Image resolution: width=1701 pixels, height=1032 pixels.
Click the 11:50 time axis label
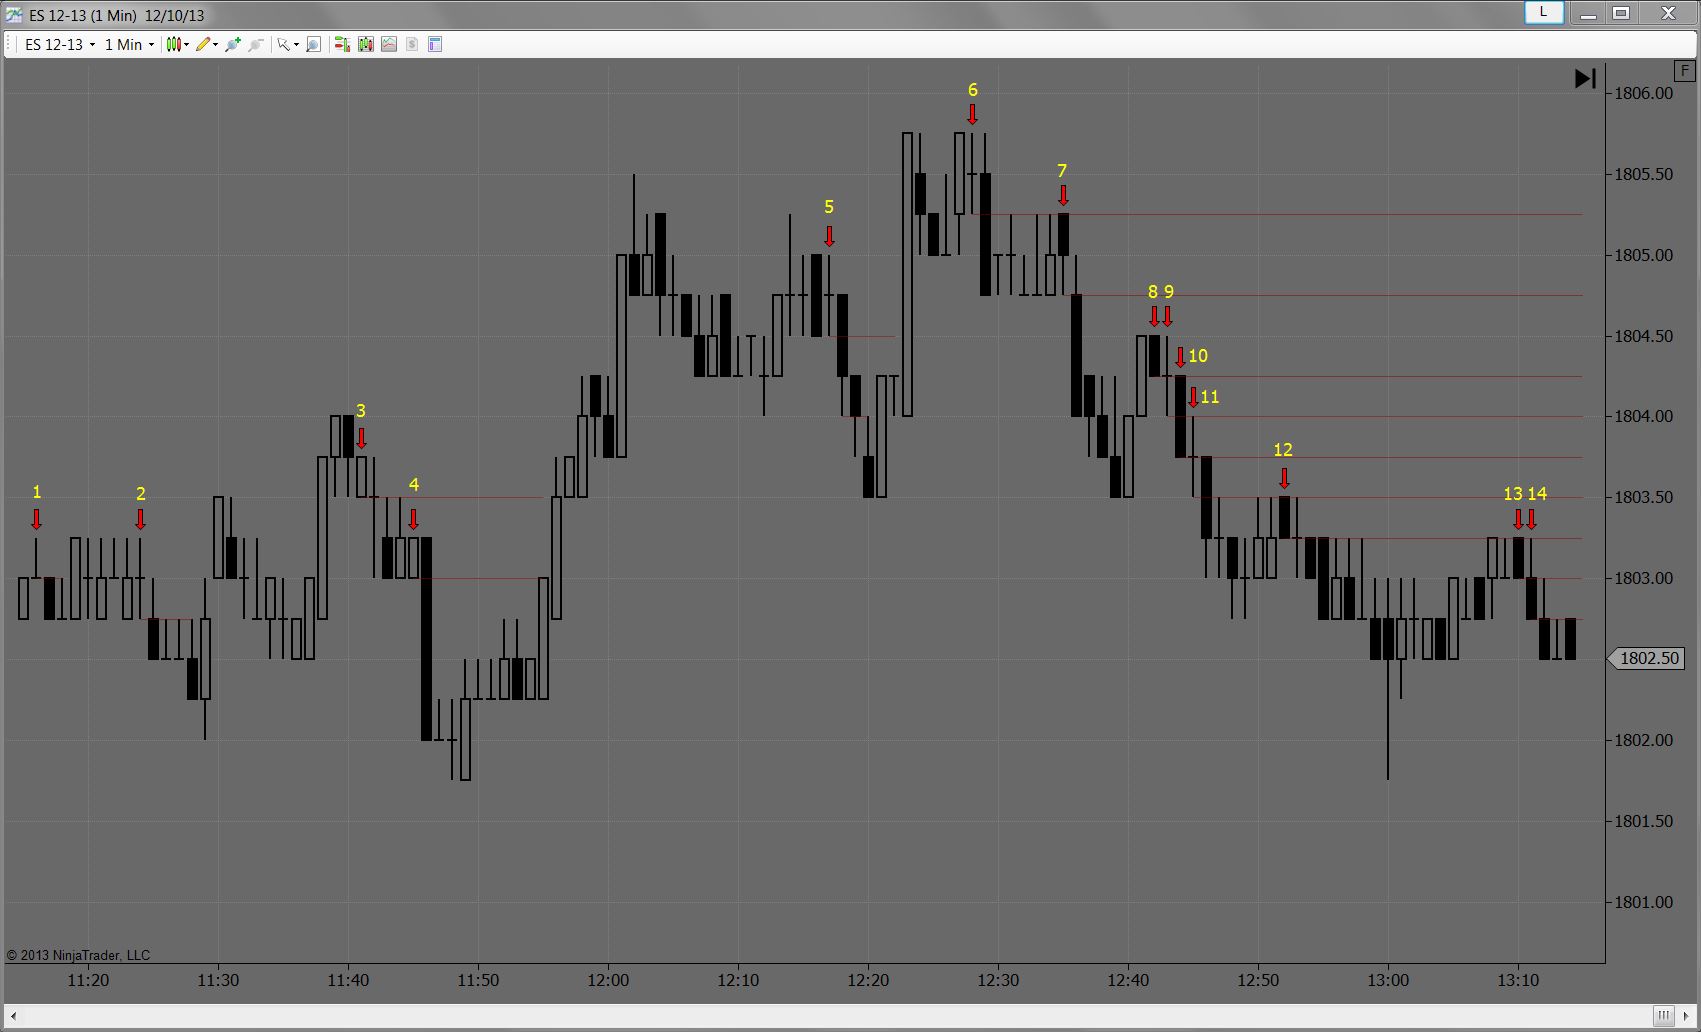[478, 981]
